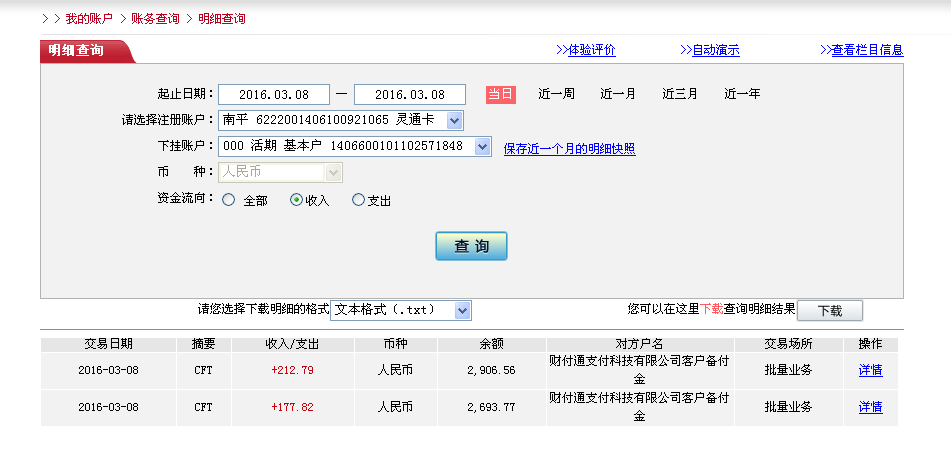Open the download format dropdown

[x=461, y=310]
